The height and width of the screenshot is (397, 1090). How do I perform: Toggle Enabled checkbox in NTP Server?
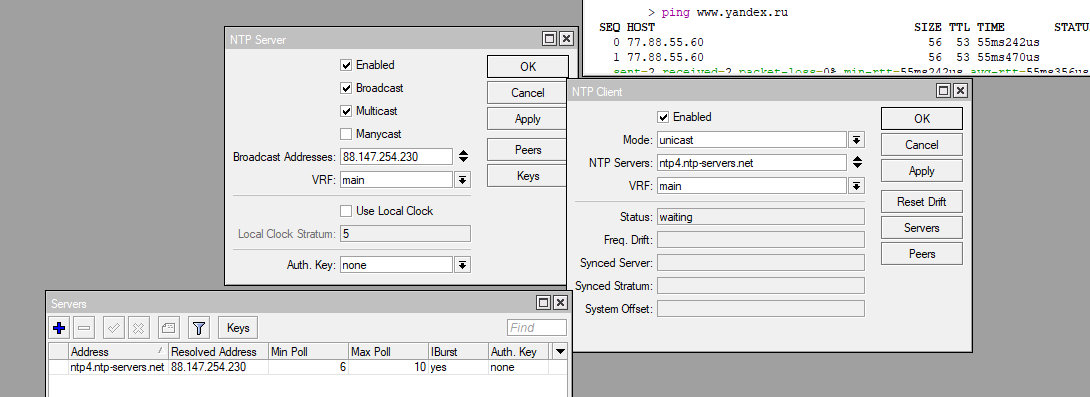coord(346,65)
